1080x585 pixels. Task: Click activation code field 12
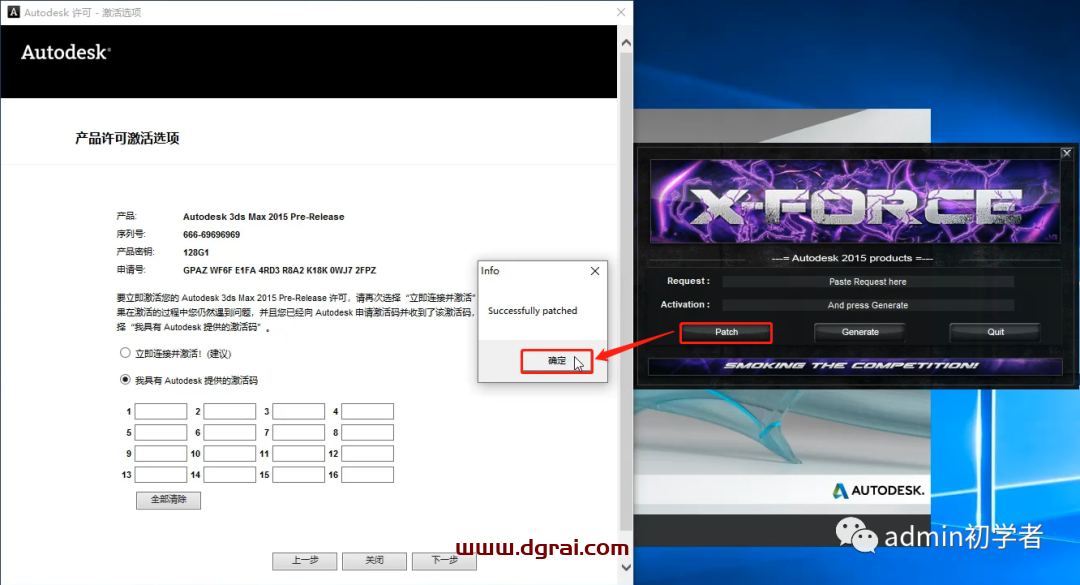[367, 453]
